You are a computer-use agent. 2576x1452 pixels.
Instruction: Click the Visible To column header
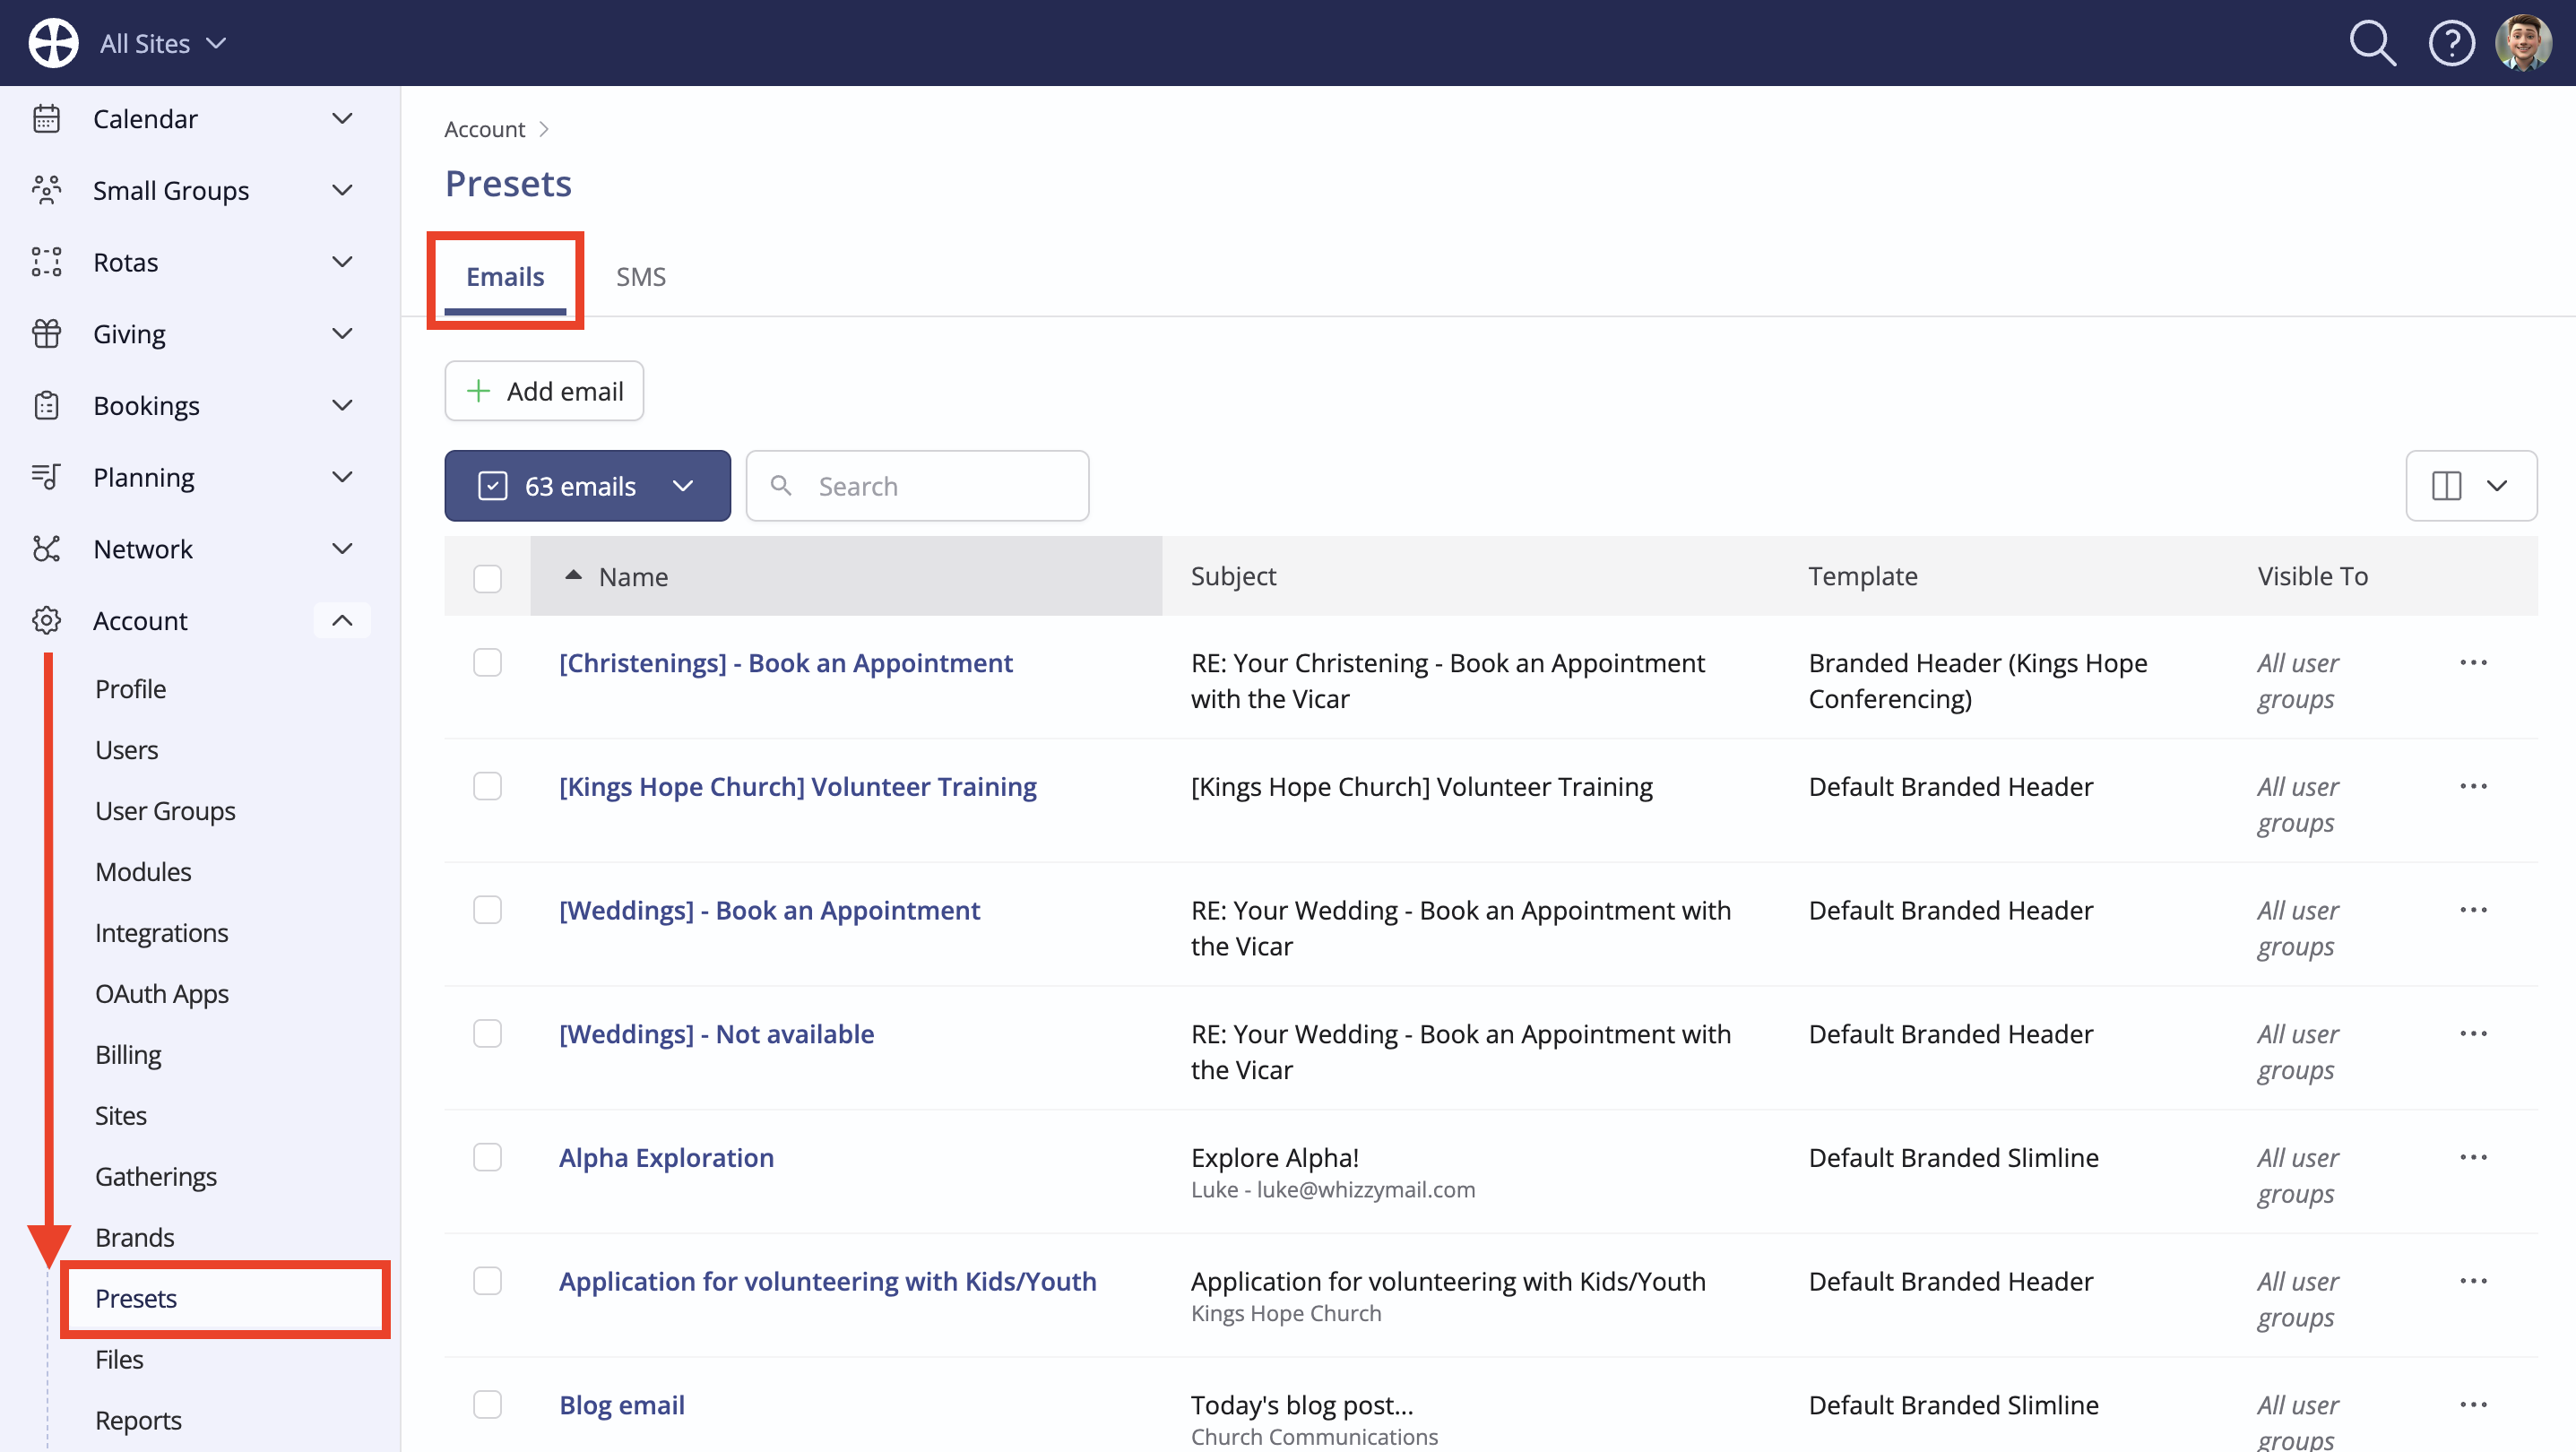point(2312,576)
